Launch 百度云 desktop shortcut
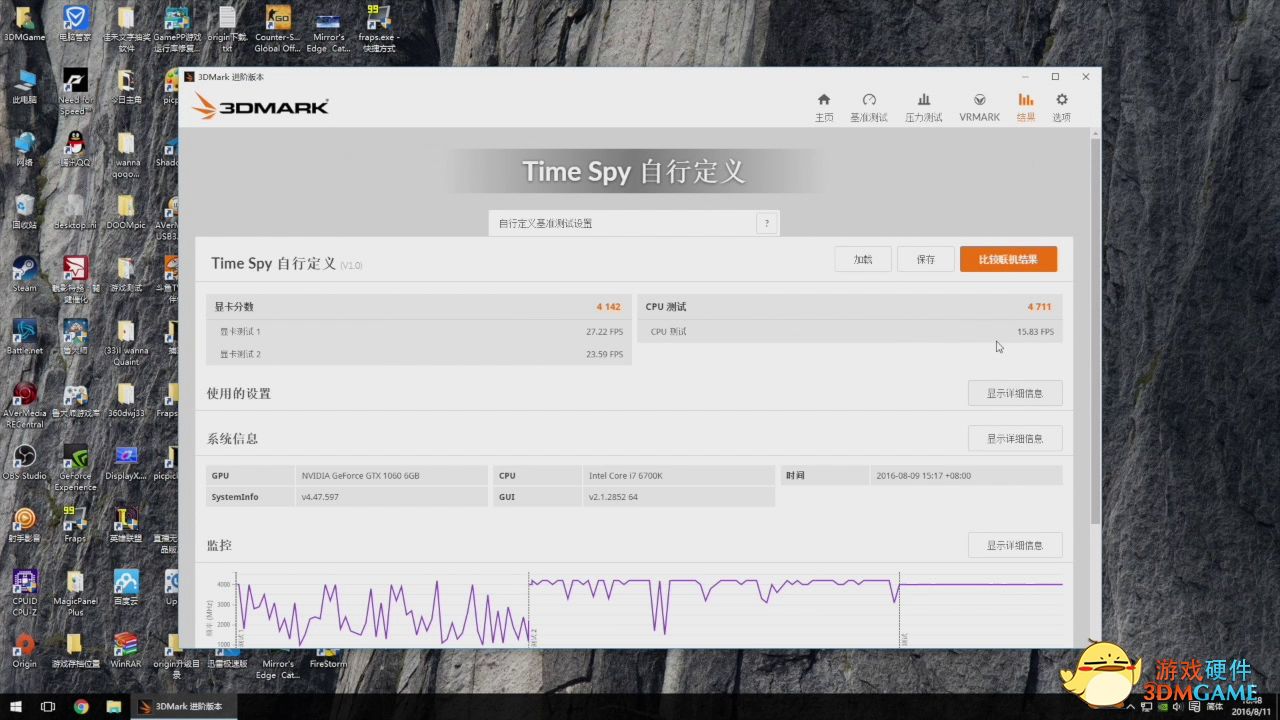This screenshot has width=1280, height=720. 126,586
